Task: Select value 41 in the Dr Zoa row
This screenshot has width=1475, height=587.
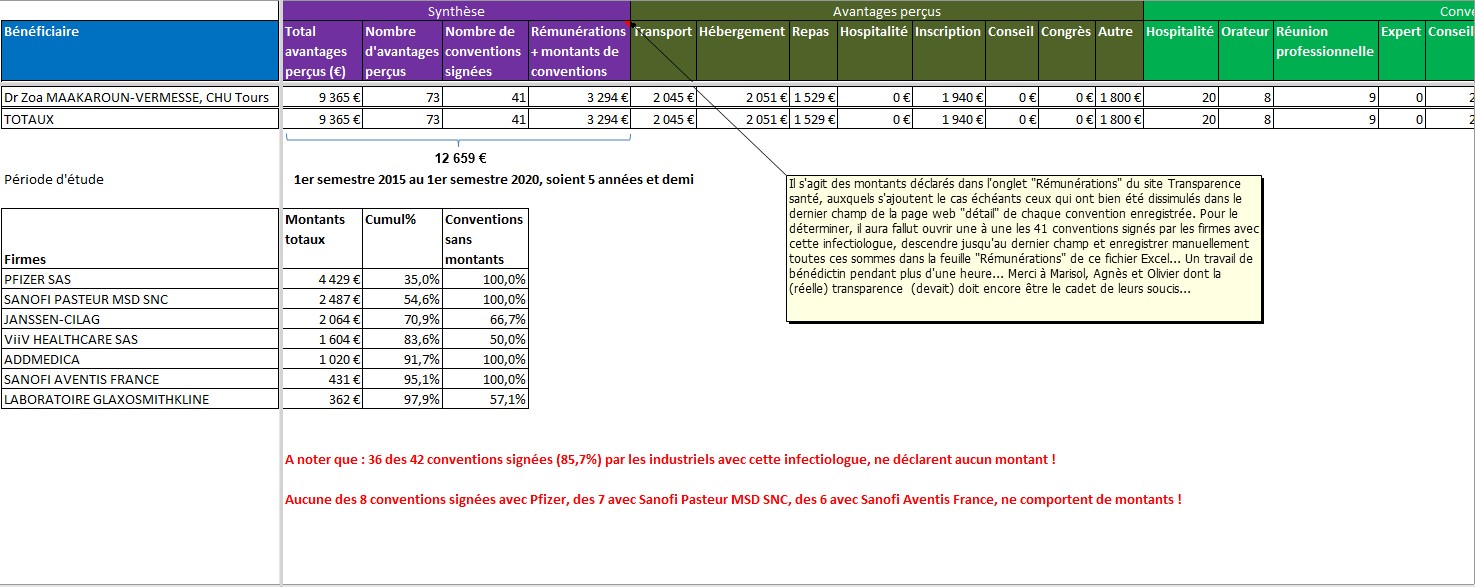Action: (485, 97)
